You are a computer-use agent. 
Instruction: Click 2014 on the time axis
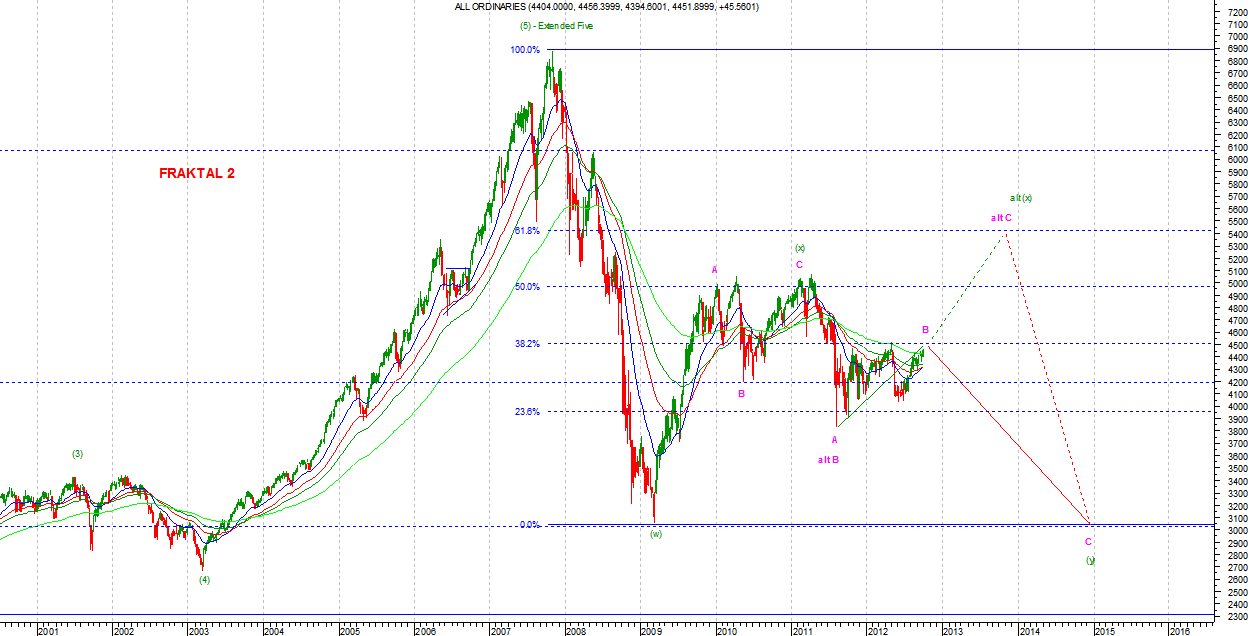pyautogui.click(x=1027, y=630)
